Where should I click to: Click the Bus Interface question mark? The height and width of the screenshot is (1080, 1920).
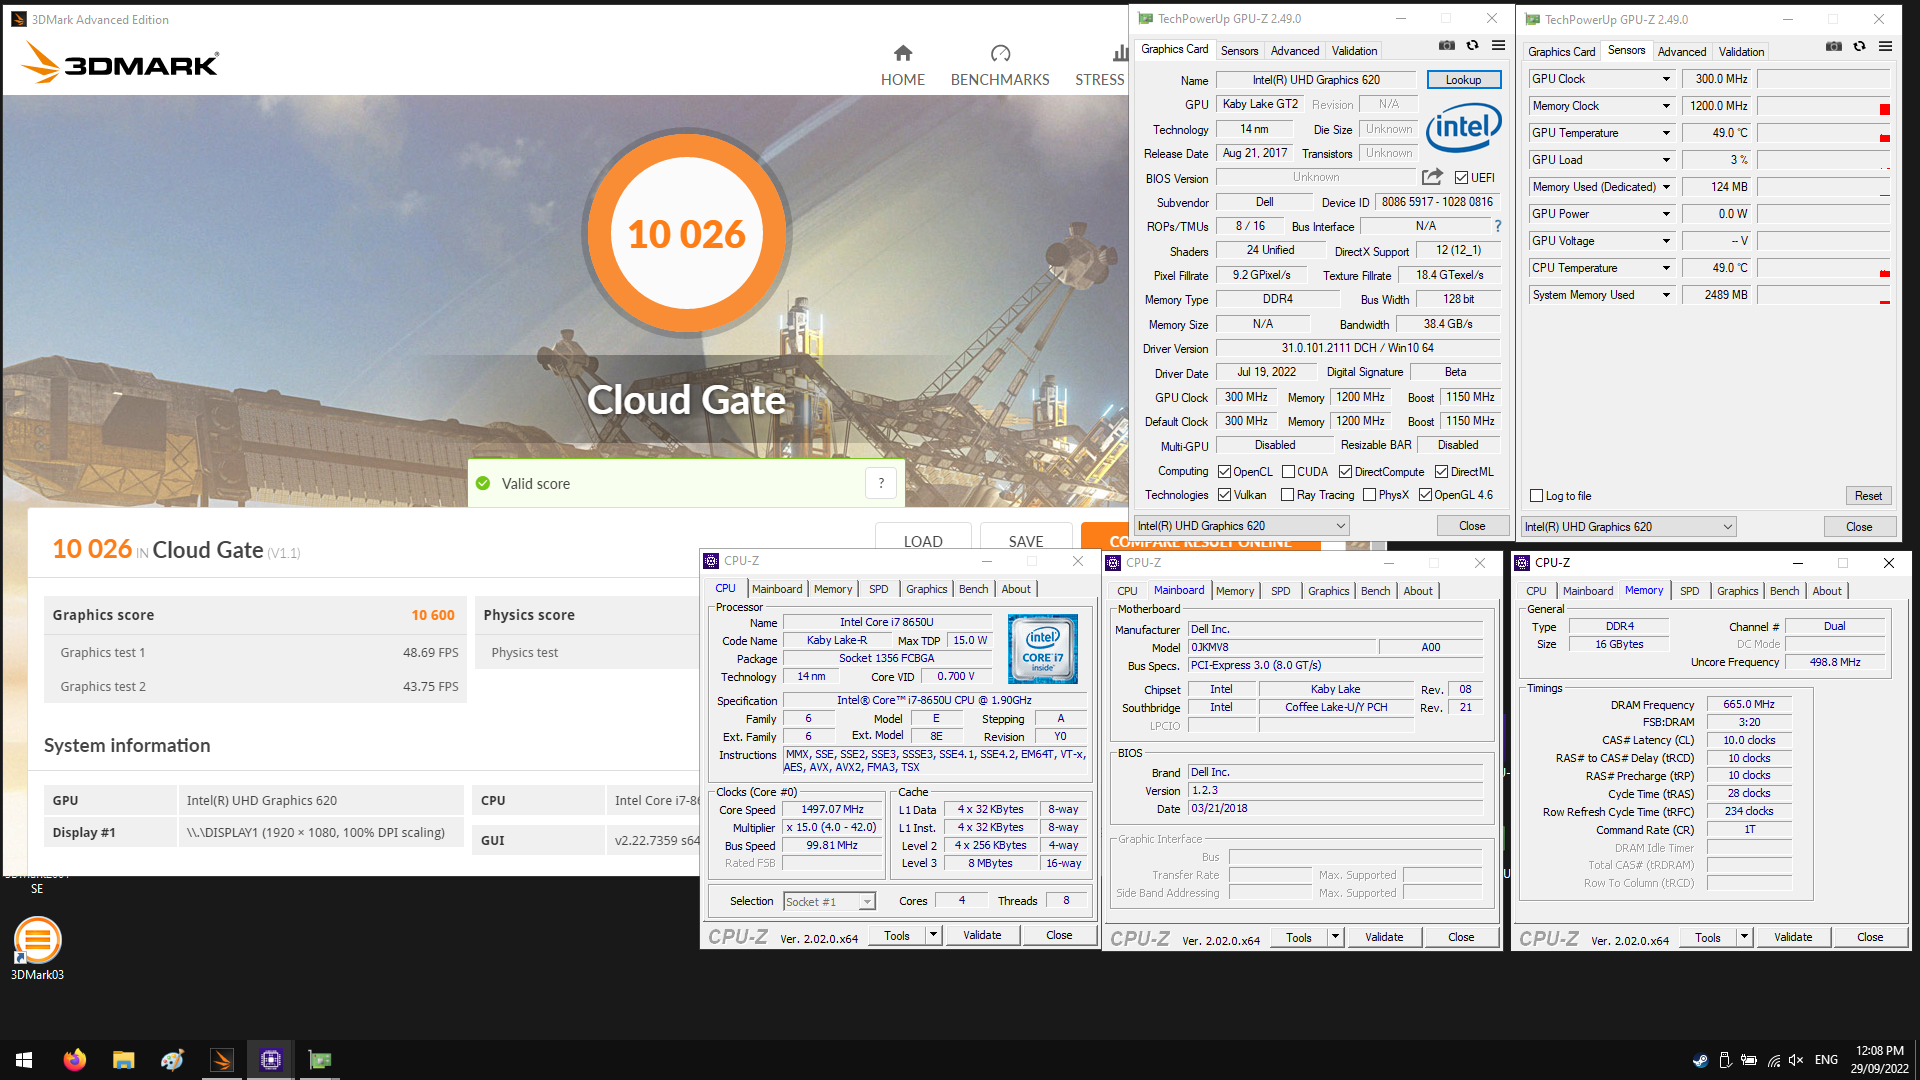tap(1497, 226)
